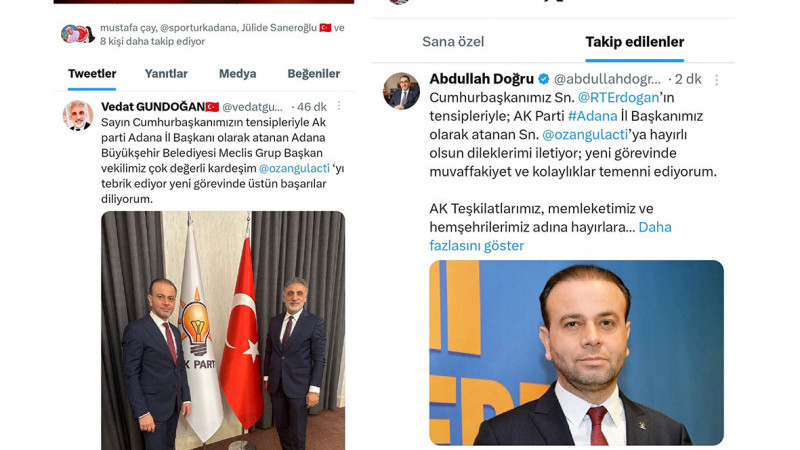Open three-dot menu on Abdullah Doğru's tweet

[x=716, y=80]
